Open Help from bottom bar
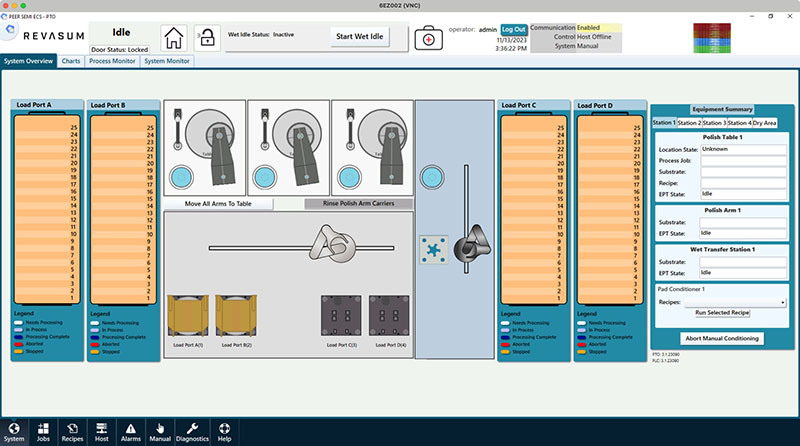800x446 pixels. (x=224, y=432)
